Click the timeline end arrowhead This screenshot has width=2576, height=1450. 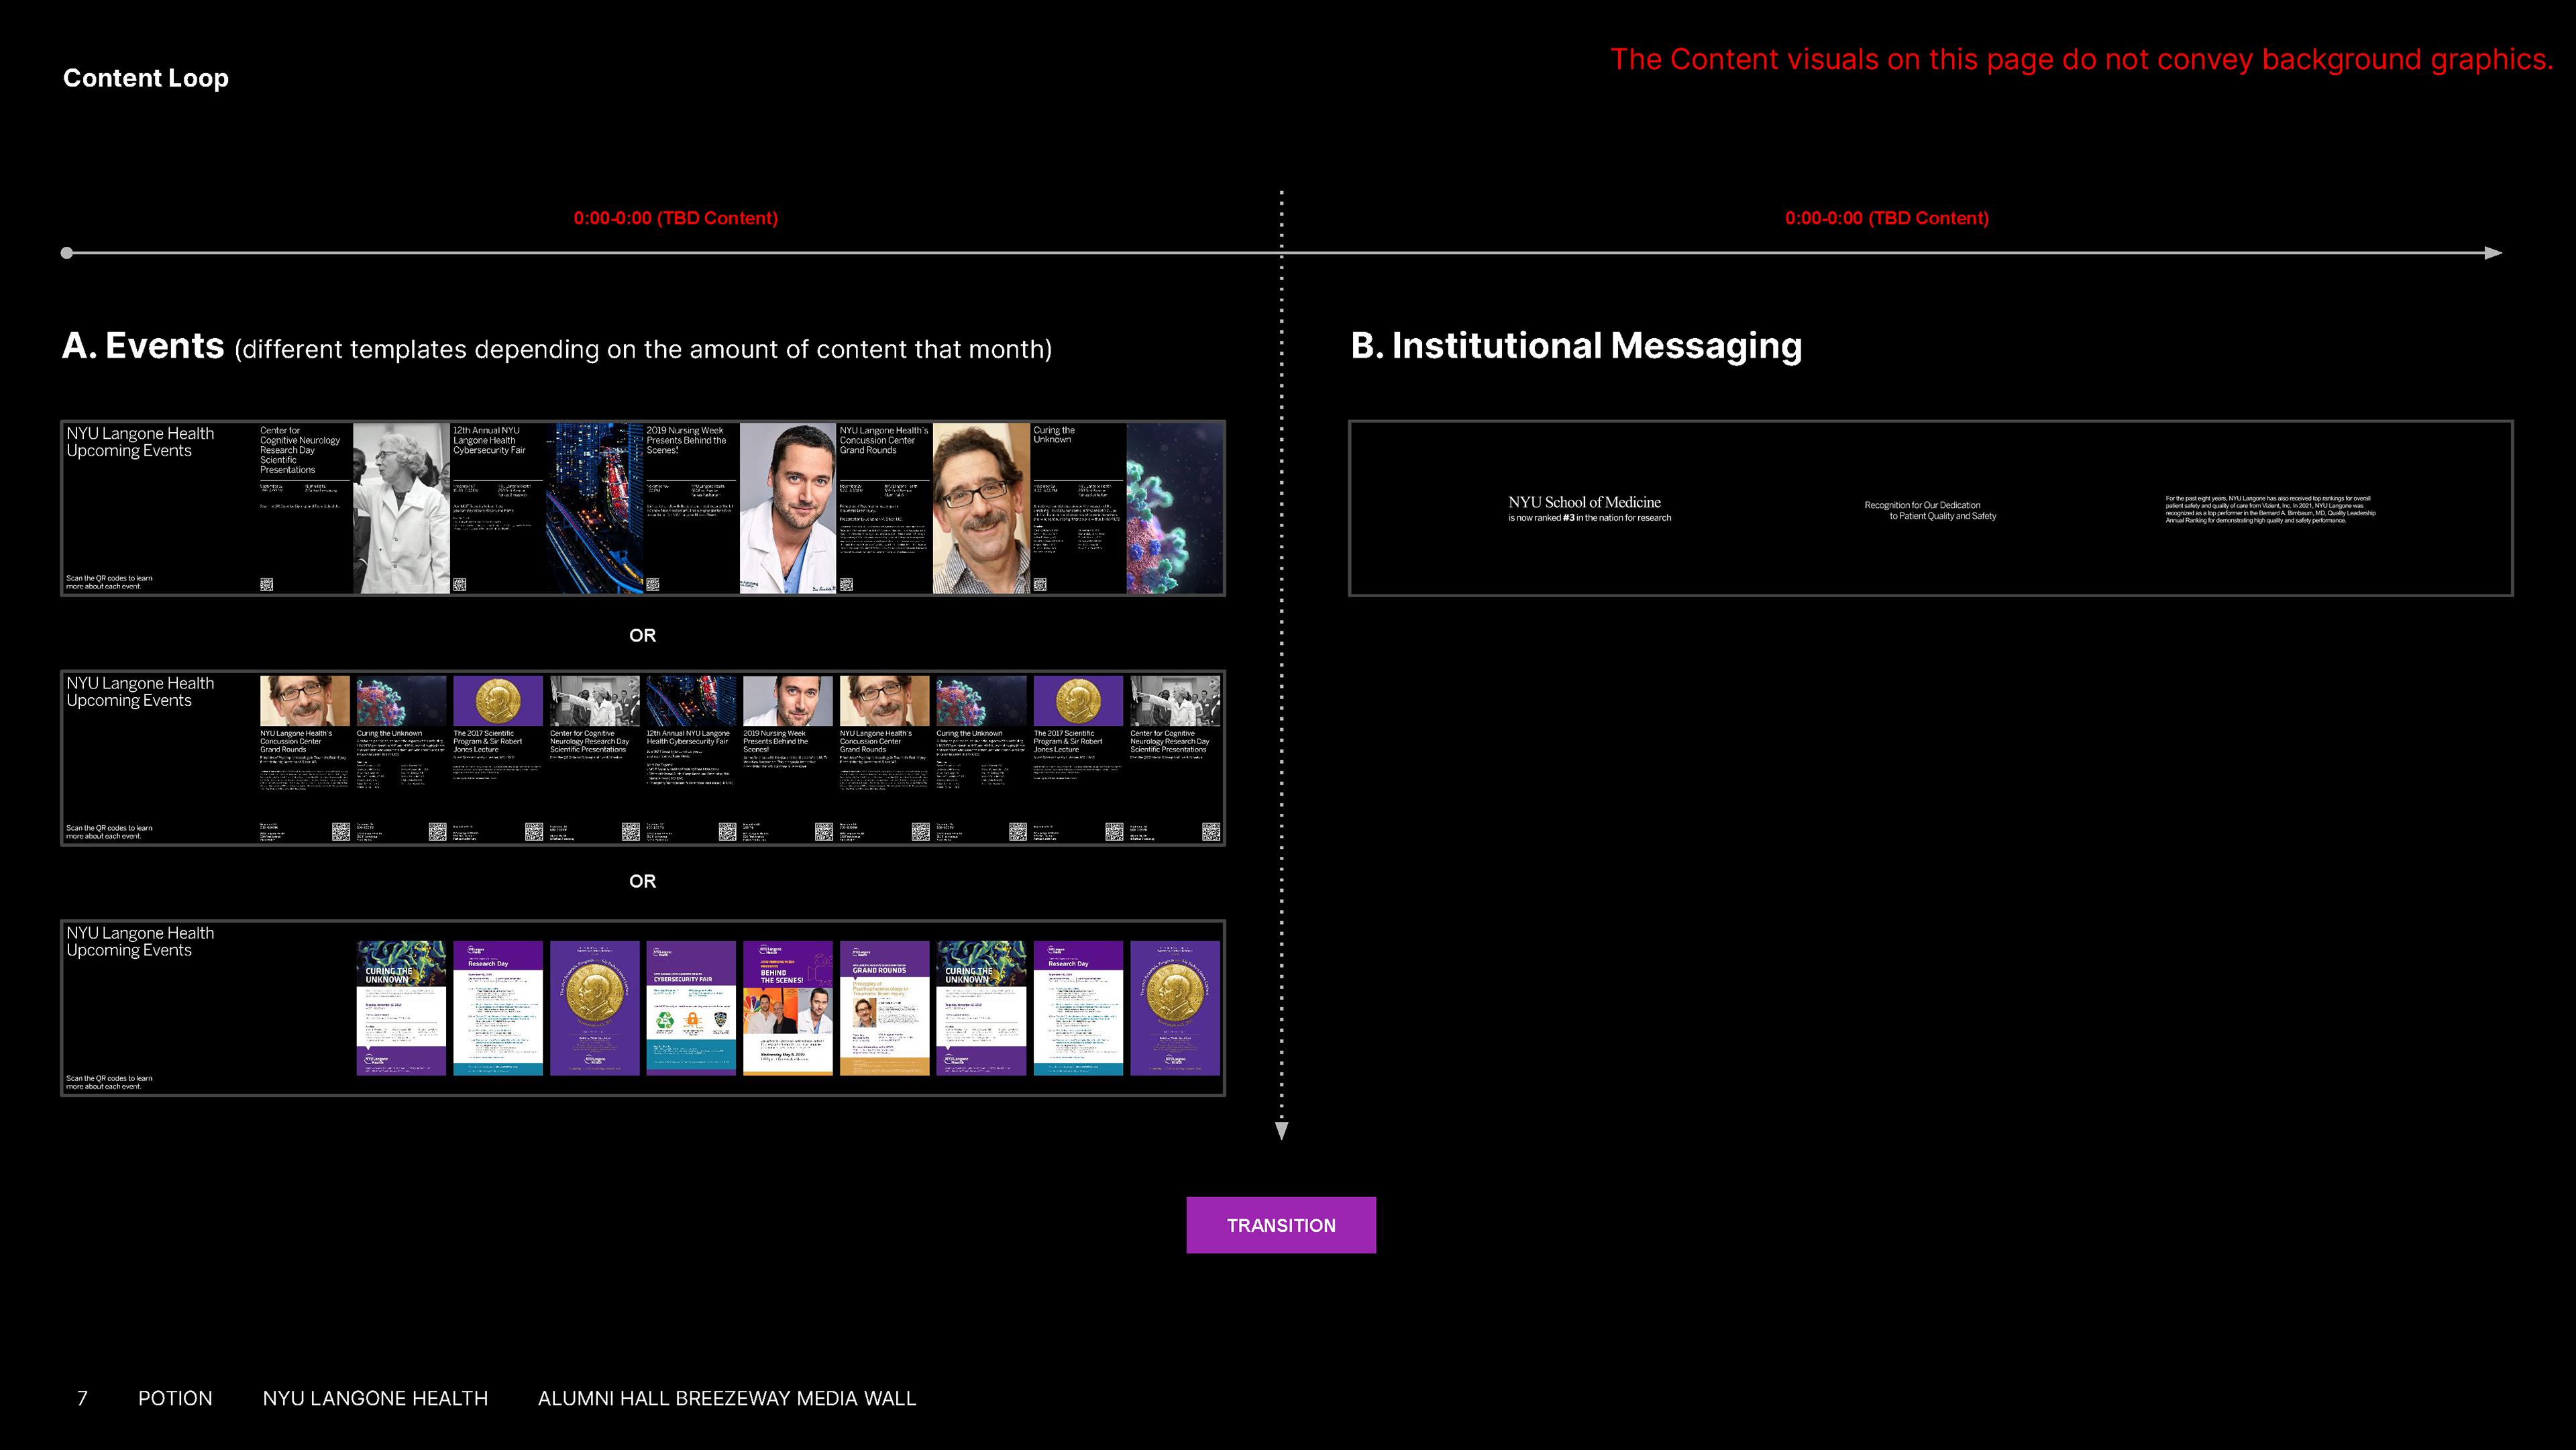tap(2493, 253)
